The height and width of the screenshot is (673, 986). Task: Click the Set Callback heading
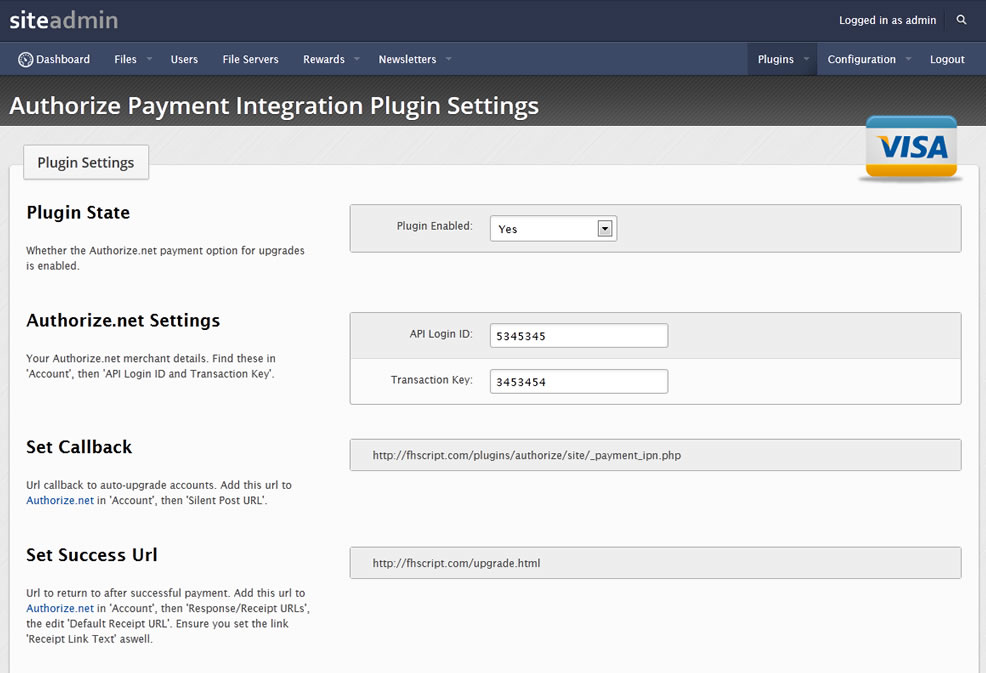[x=79, y=447]
